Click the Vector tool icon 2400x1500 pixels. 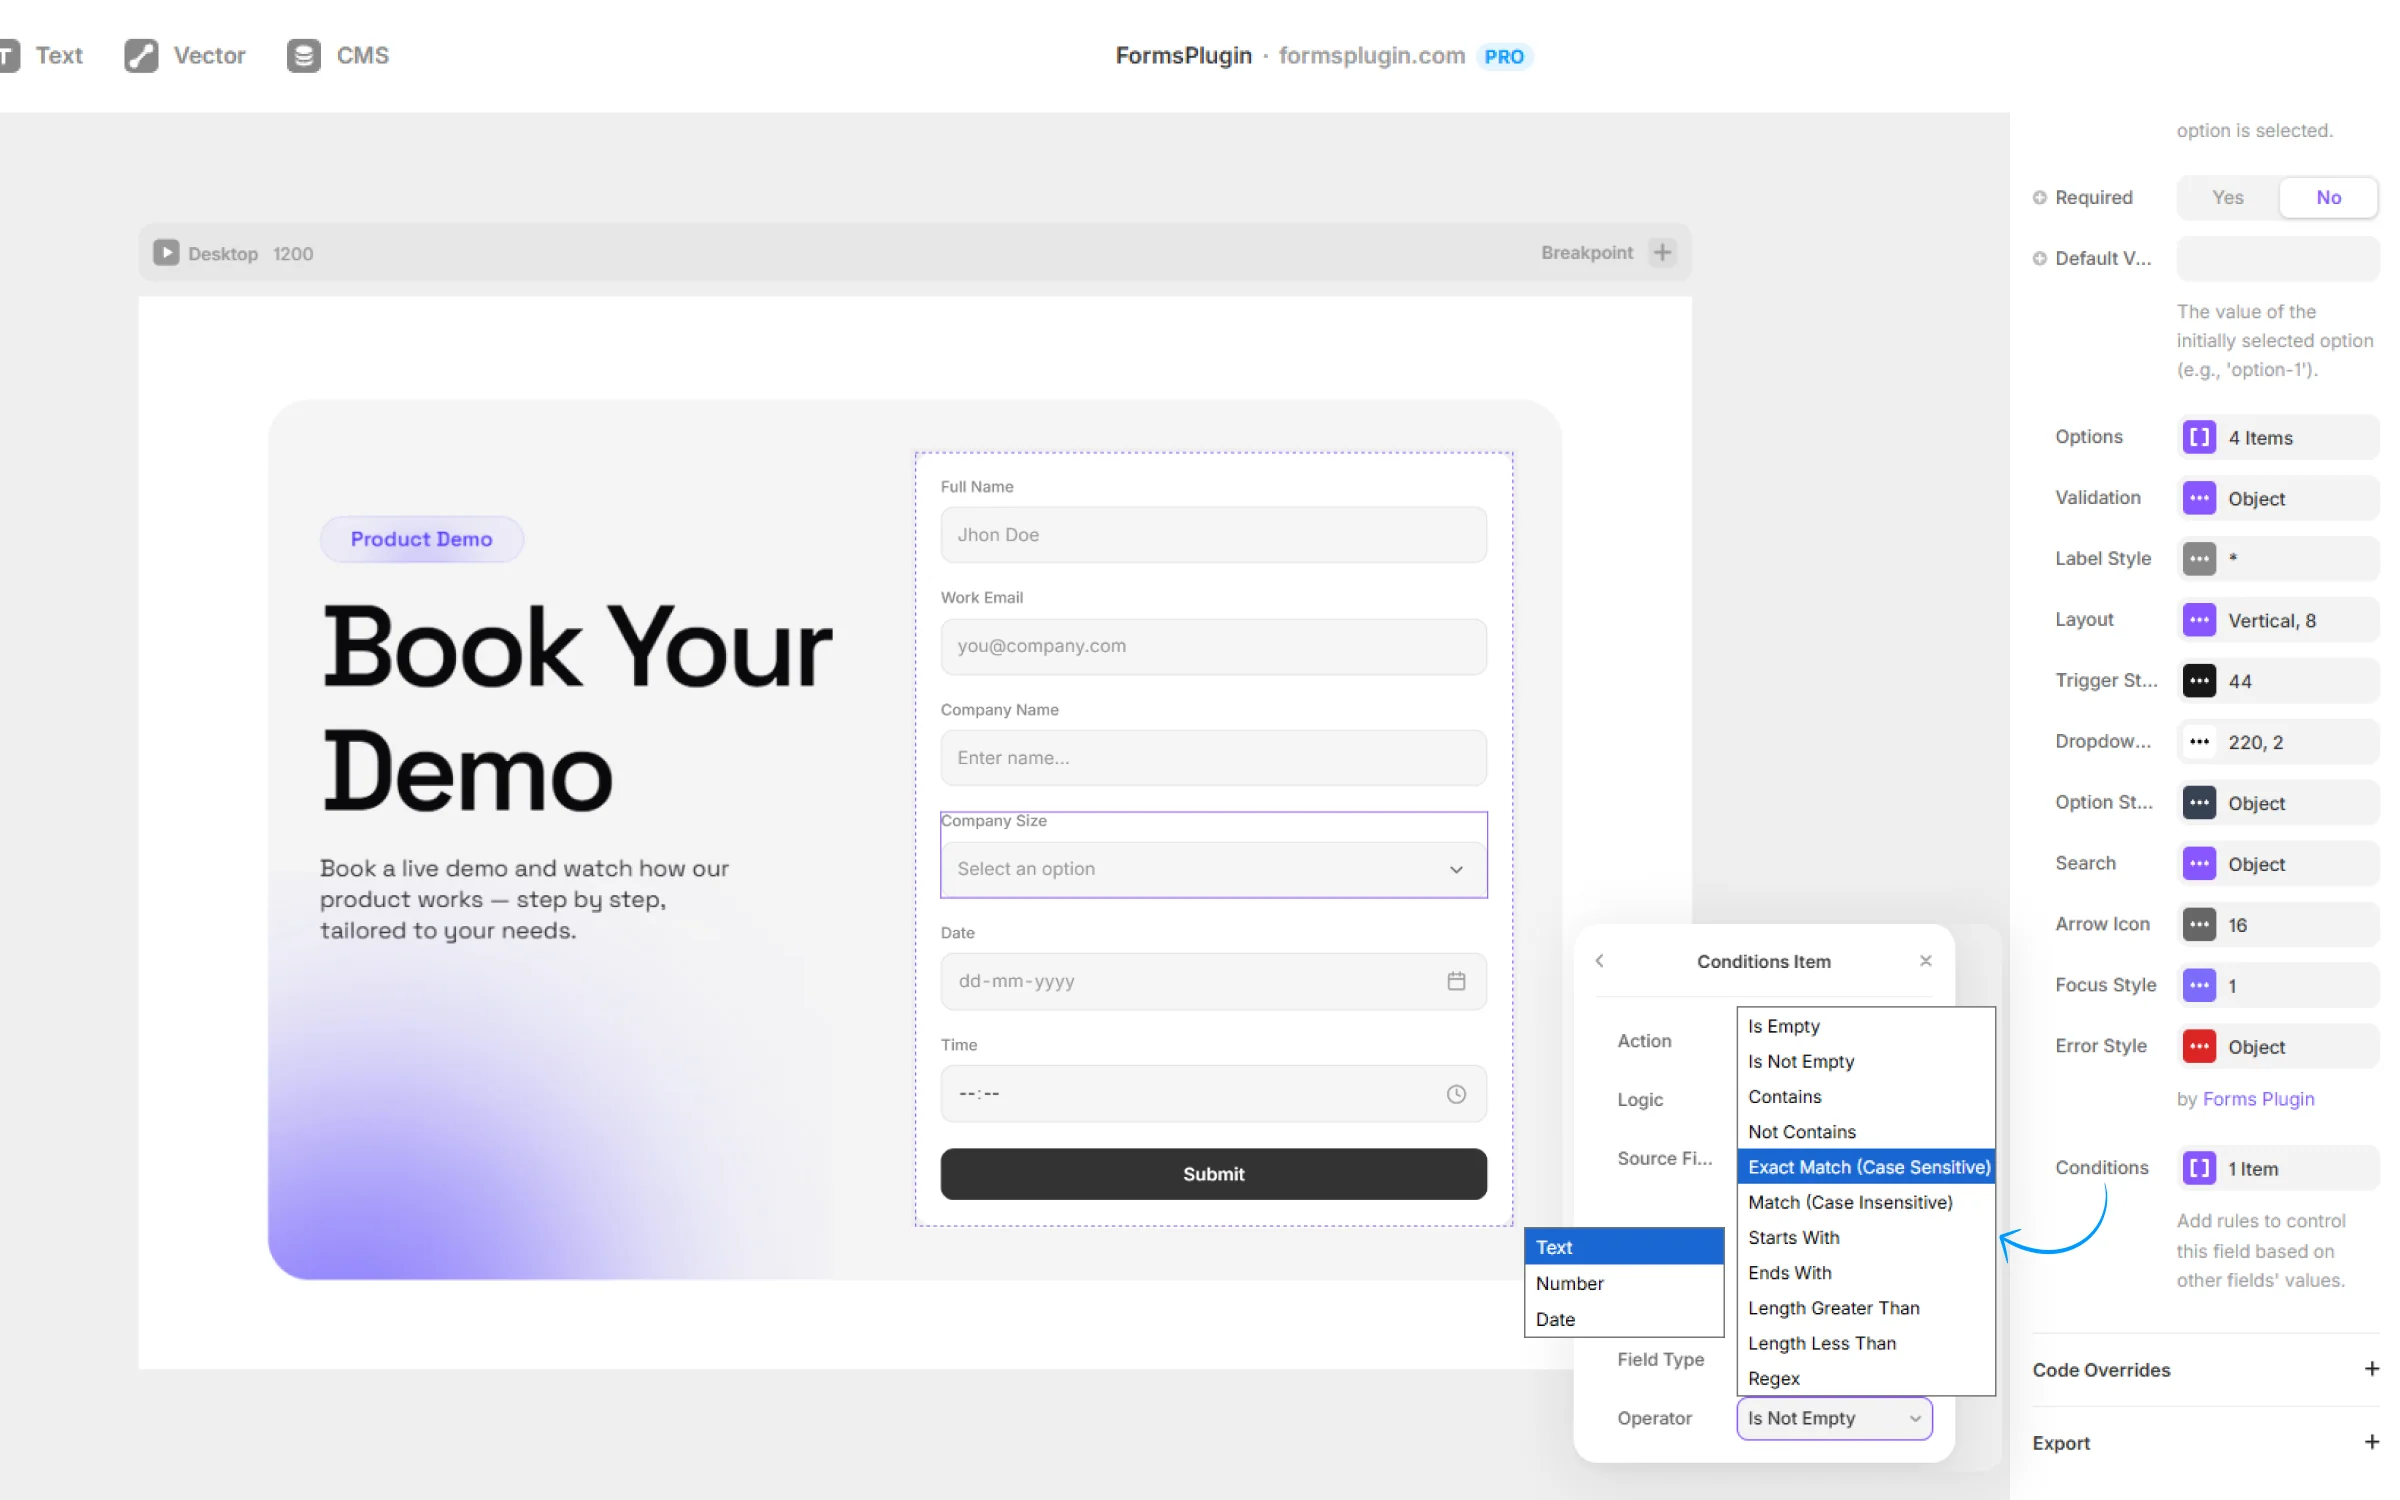[x=141, y=56]
